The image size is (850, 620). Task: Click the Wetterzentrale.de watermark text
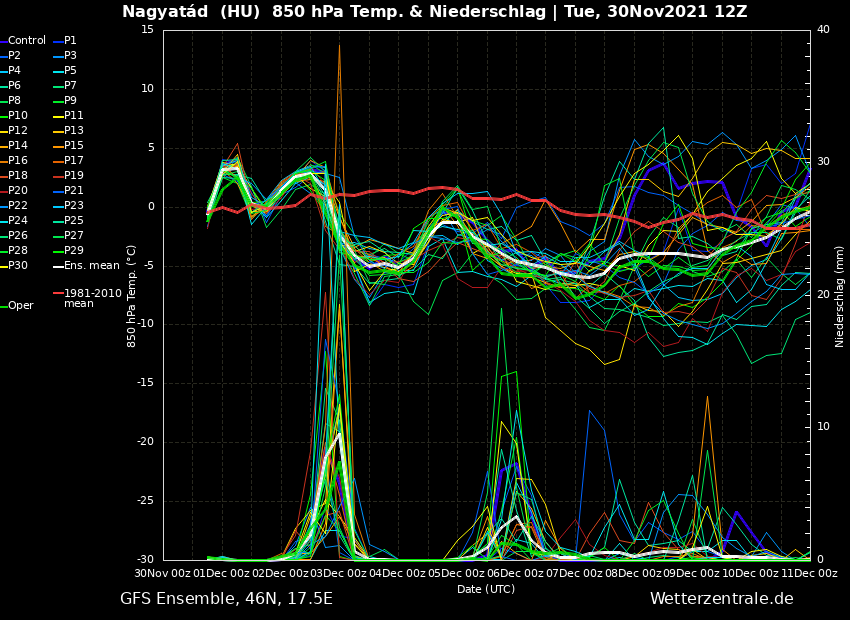click(x=721, y=599)
